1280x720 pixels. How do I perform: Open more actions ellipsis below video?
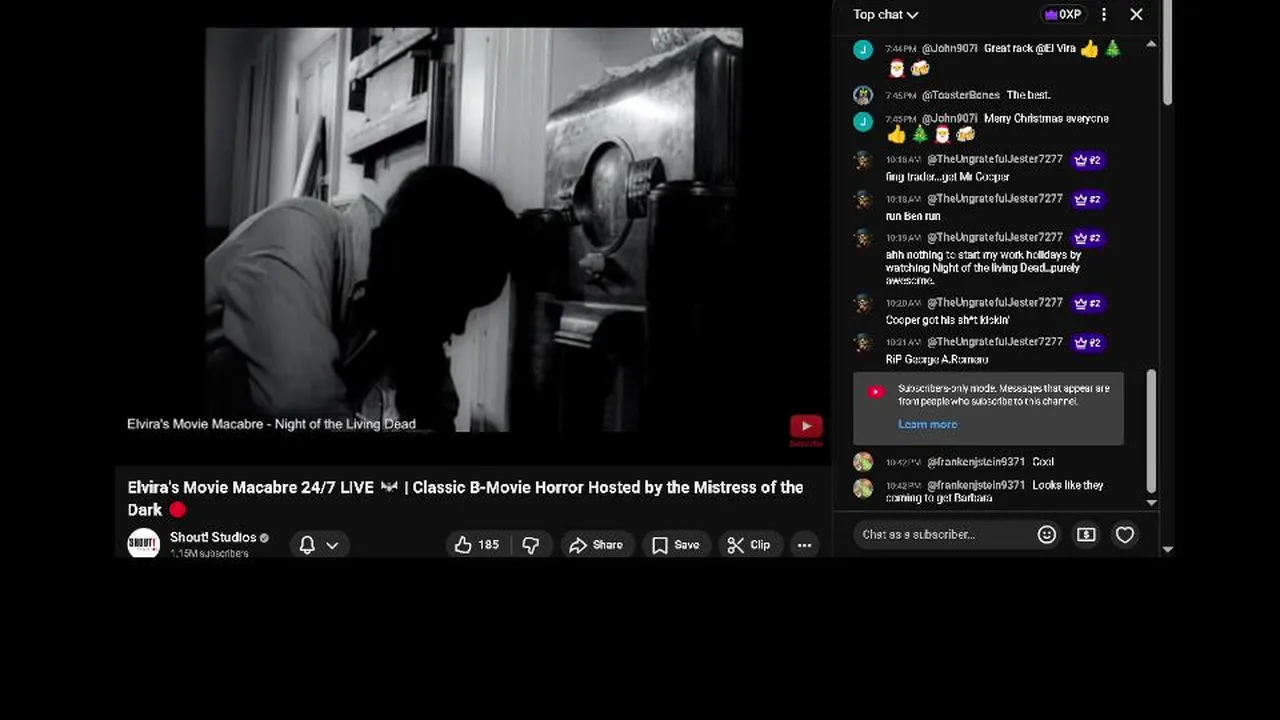point(804,545)
